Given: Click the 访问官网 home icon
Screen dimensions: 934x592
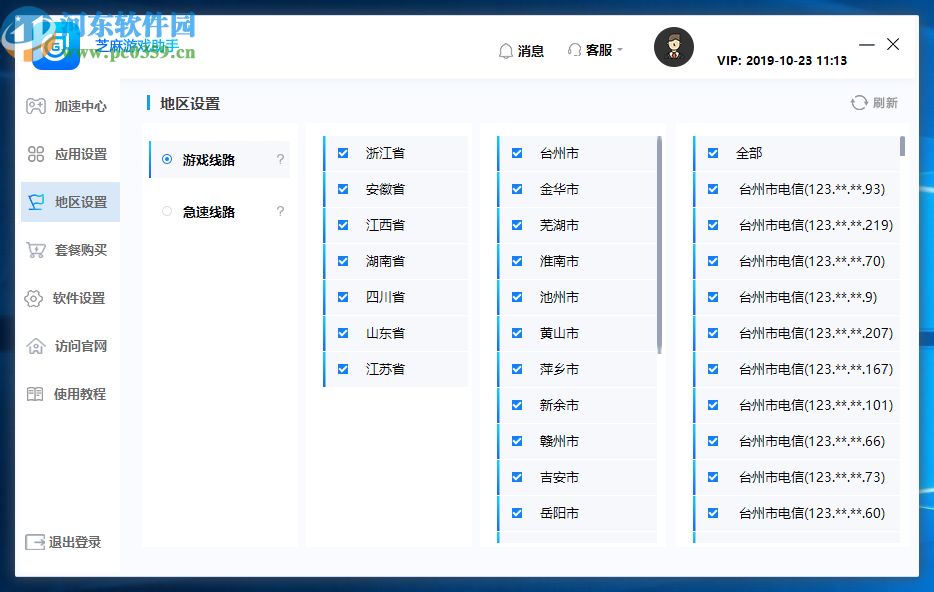Looking at the screenshot, I should click(x=34, y=345).
